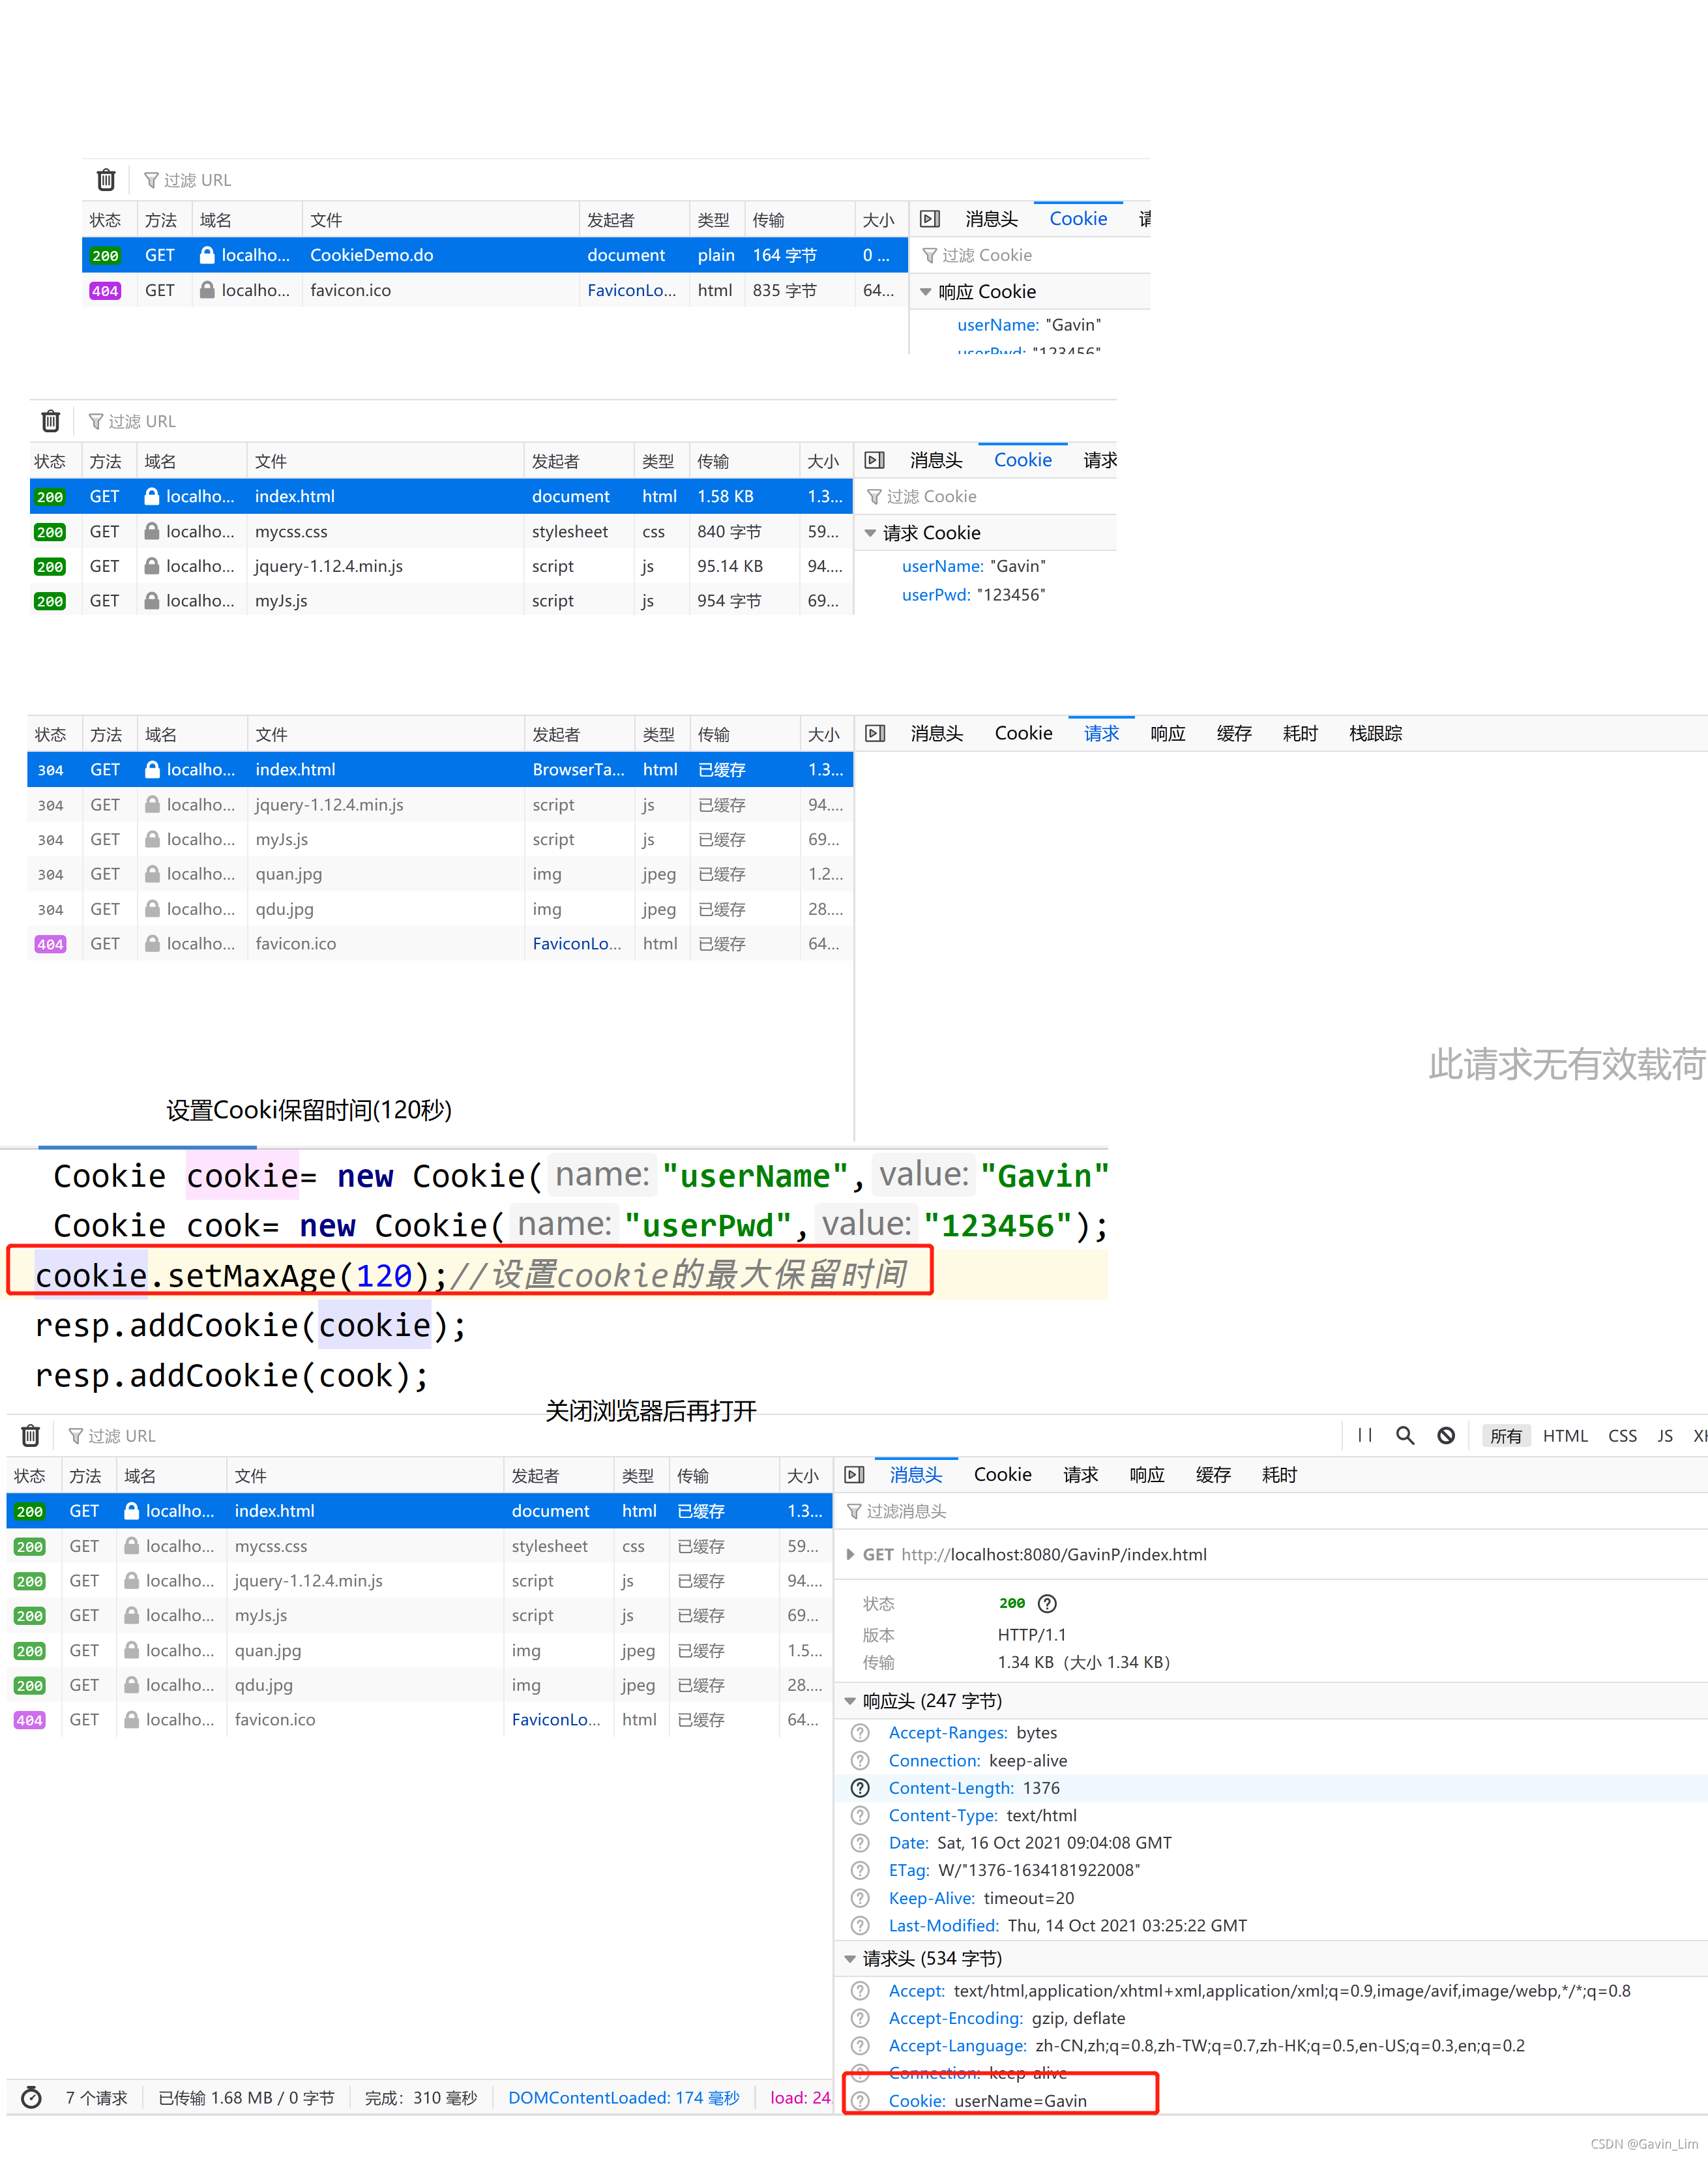Toggle the 所有 request type filter
The height and width of the screenshot is (2157, 1708).
pyautogui.click(x=1505, y=1435)
